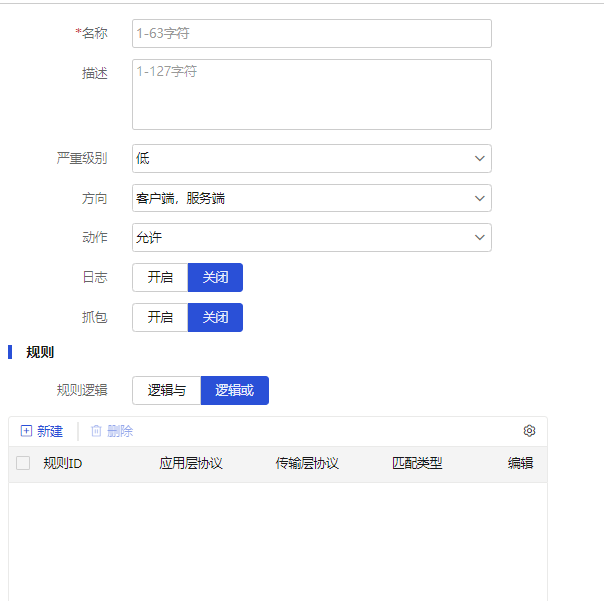This screenshot has width=604, height=614.
Task: Focus the 描述 text area
Action: pos(311,94)
